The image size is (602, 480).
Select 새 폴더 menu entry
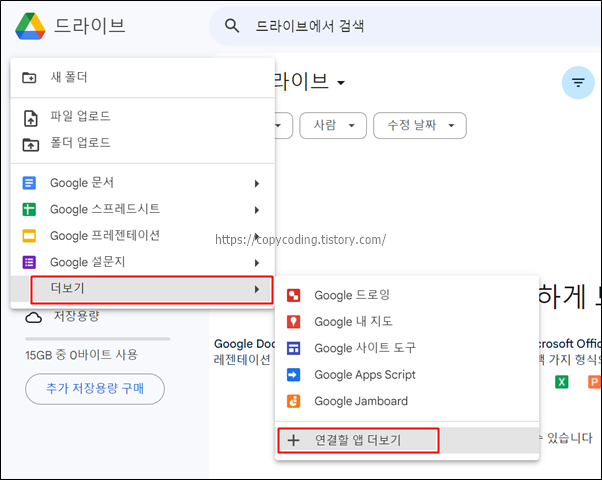tap(142, 78)
